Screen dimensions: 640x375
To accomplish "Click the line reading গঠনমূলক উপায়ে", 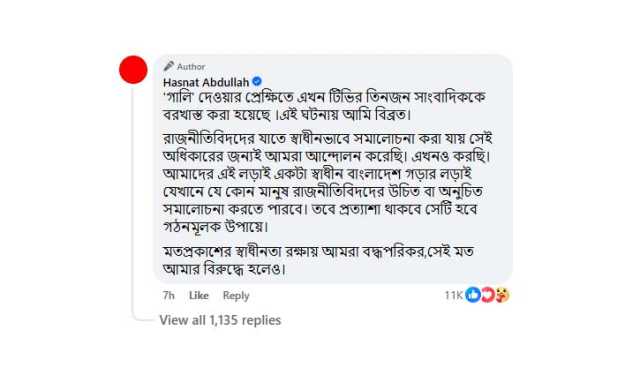I will [x=216, y=226].
